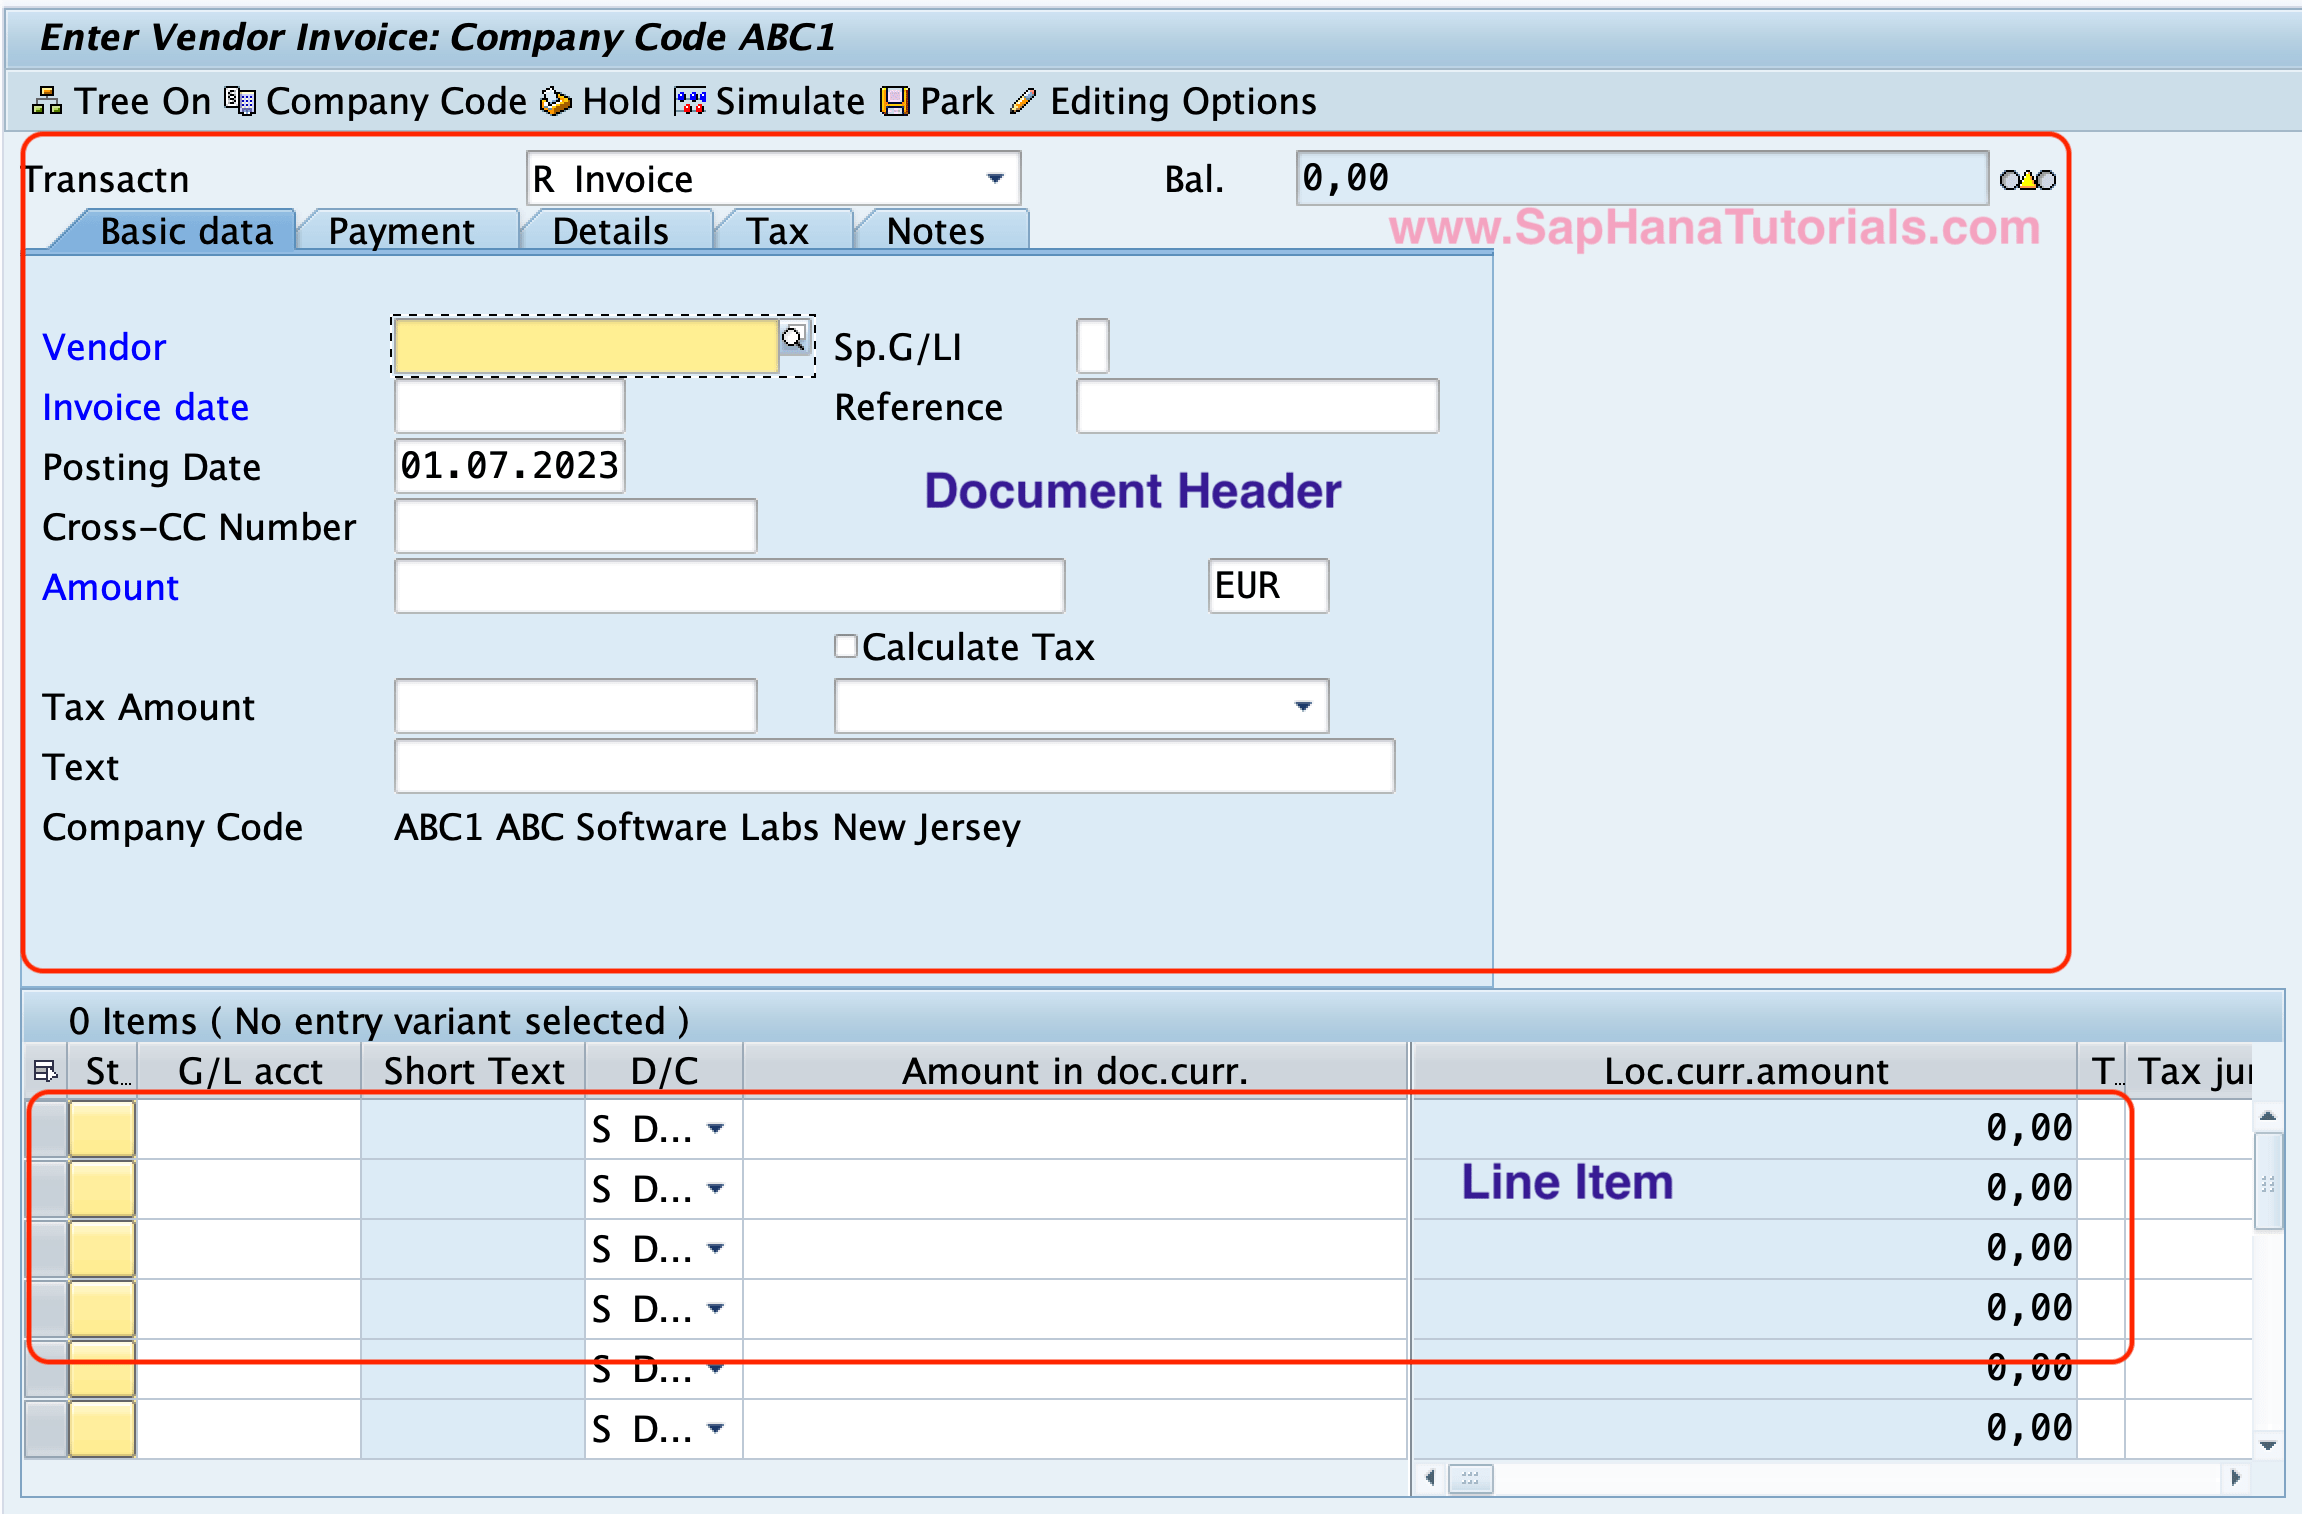Click the Park save icon

[893, 100]
